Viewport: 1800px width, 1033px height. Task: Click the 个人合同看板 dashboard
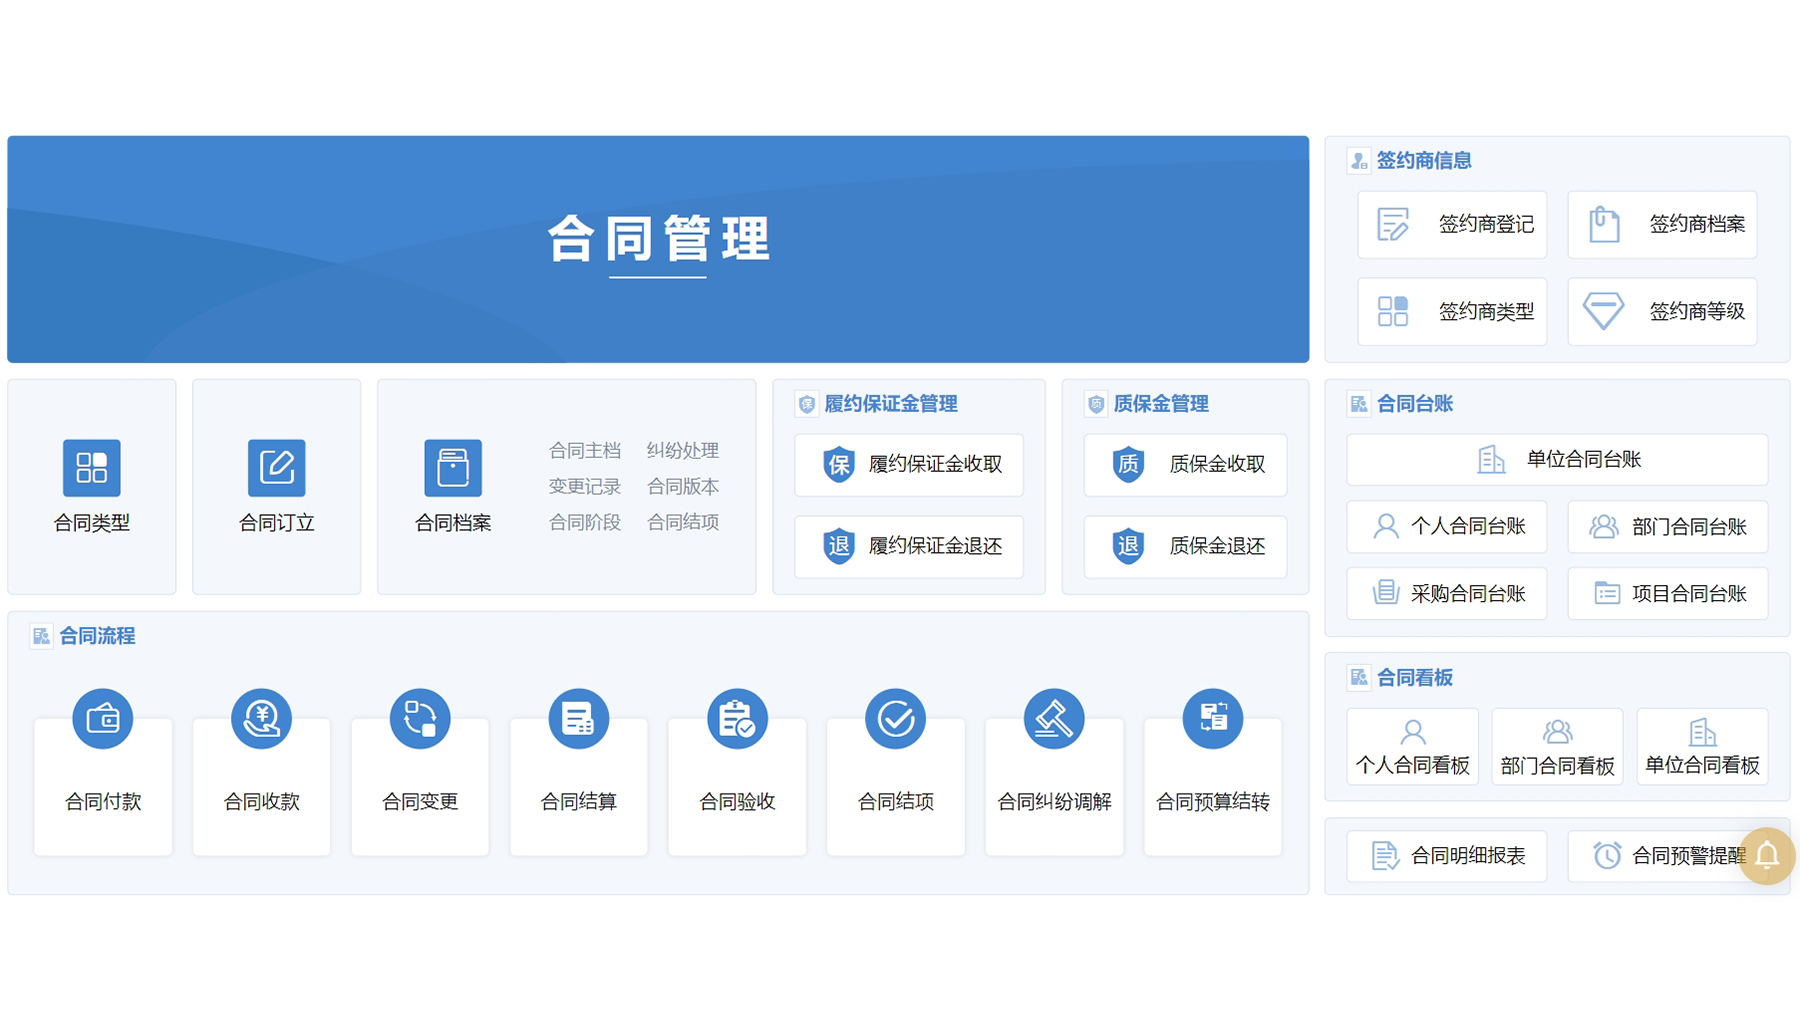click(1412, 746)
